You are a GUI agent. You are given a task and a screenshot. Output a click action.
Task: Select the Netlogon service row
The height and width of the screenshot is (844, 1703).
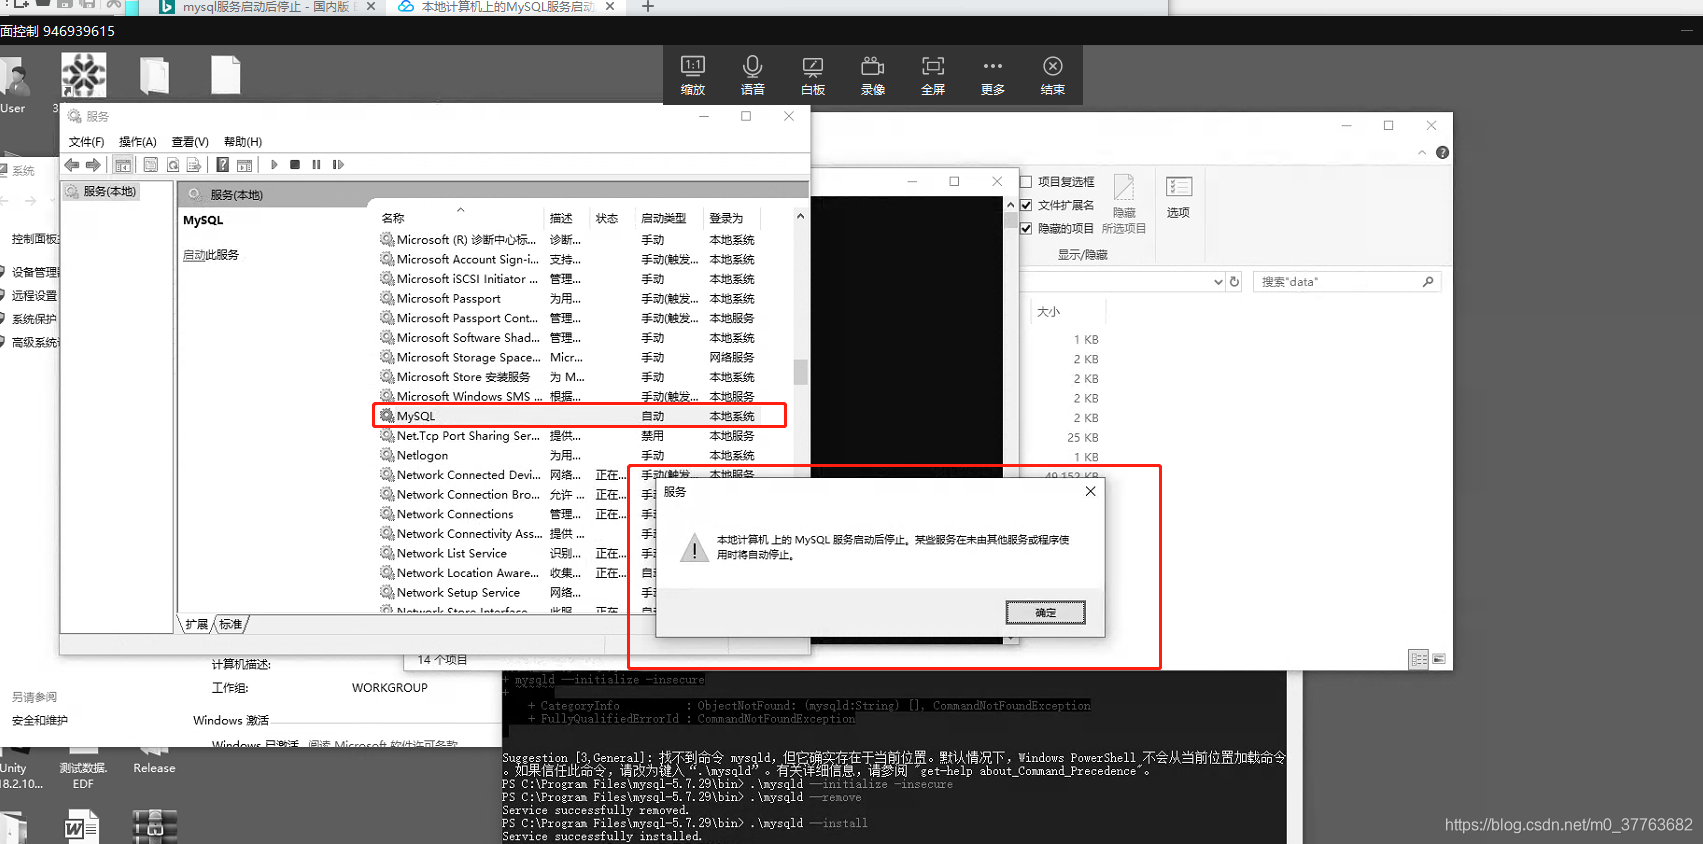pyautogui.click(x=580, y=455)
